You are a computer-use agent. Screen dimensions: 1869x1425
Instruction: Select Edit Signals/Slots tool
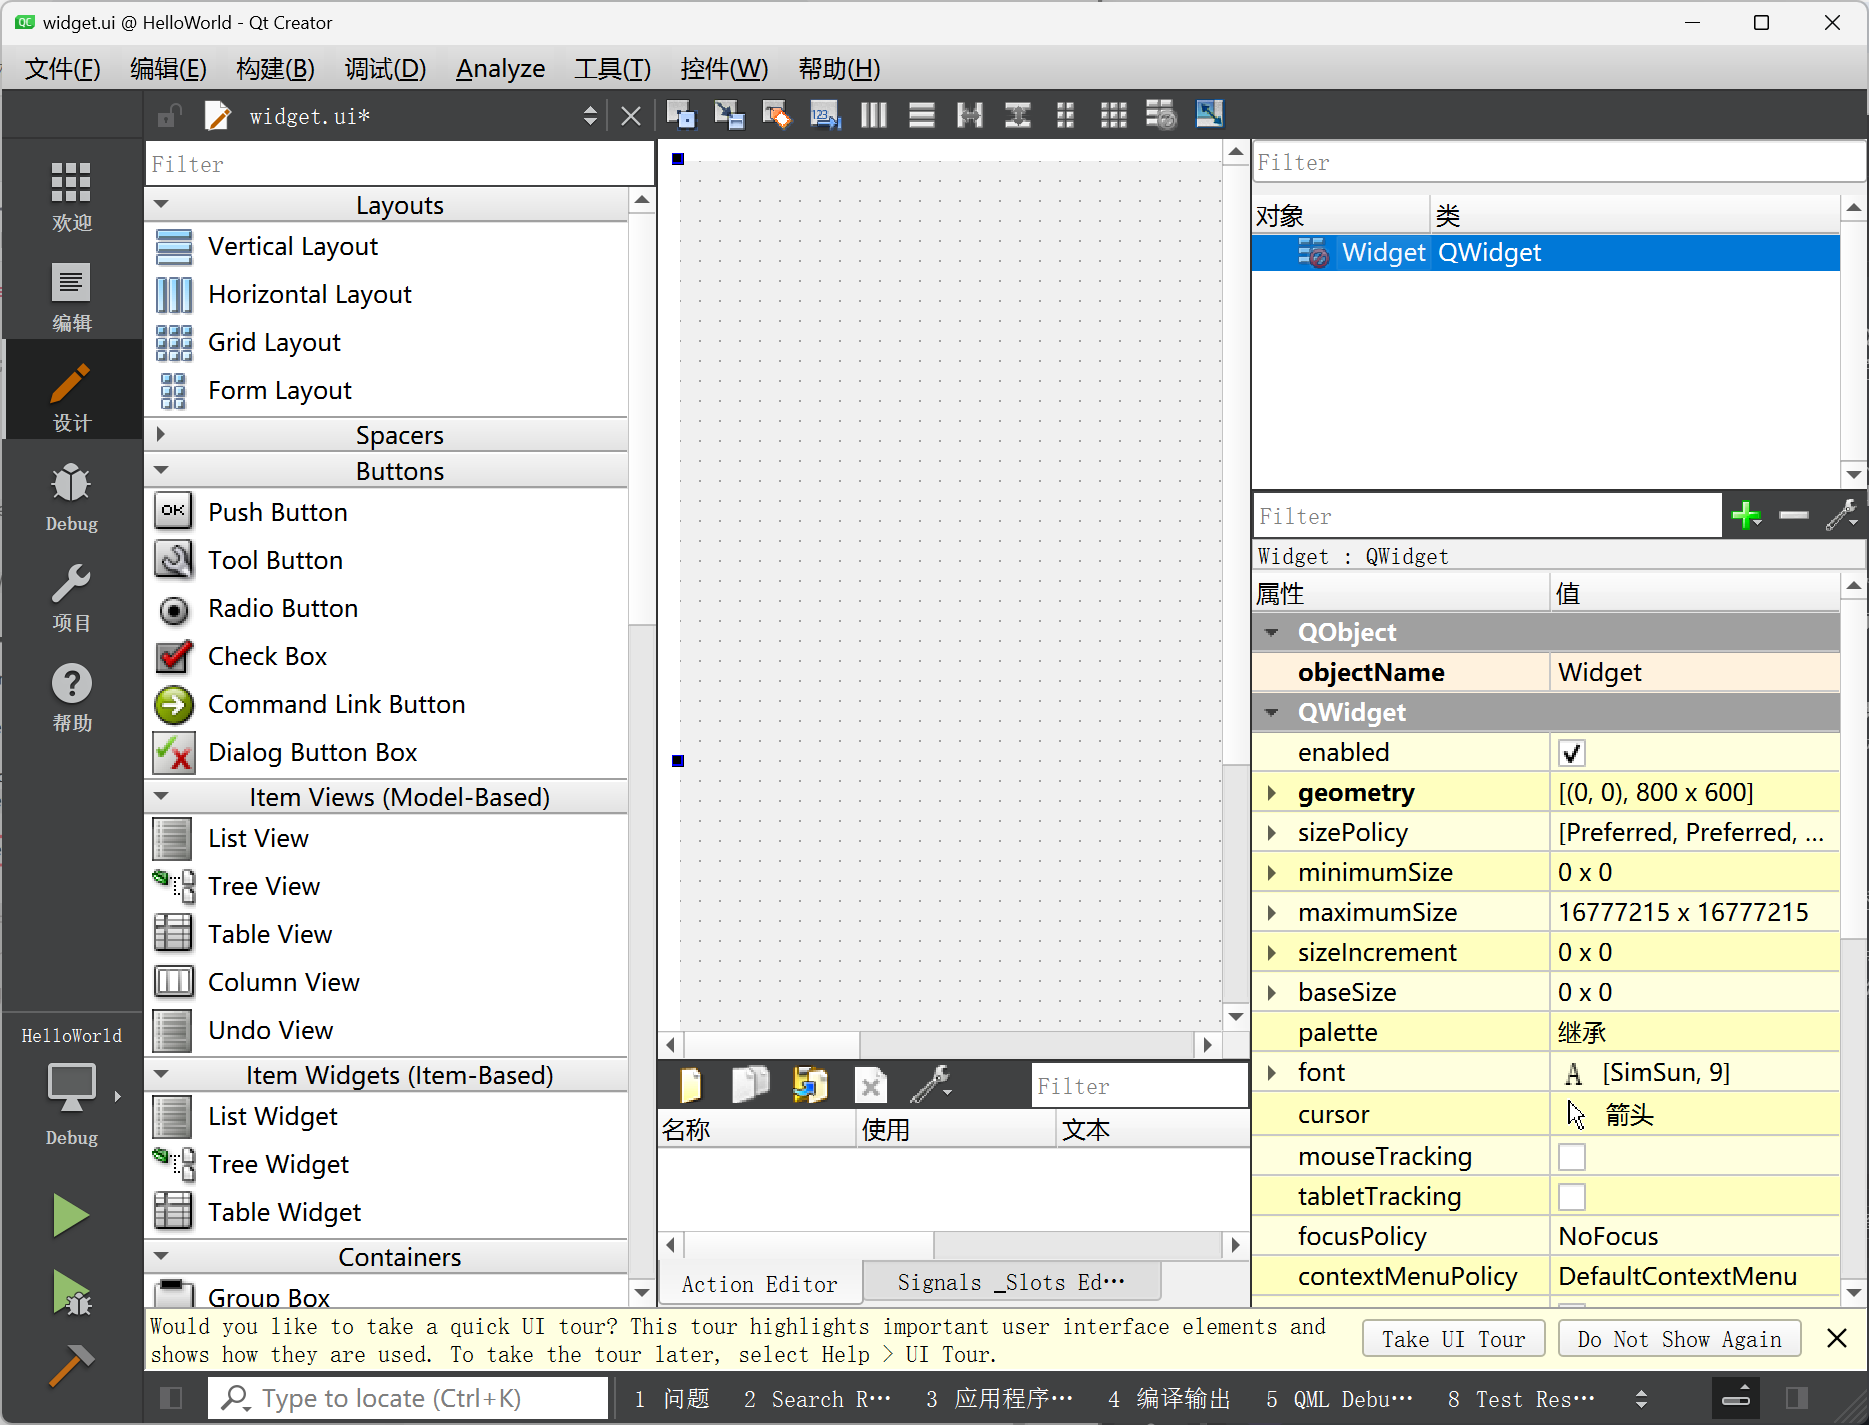(x=729, y=115)
